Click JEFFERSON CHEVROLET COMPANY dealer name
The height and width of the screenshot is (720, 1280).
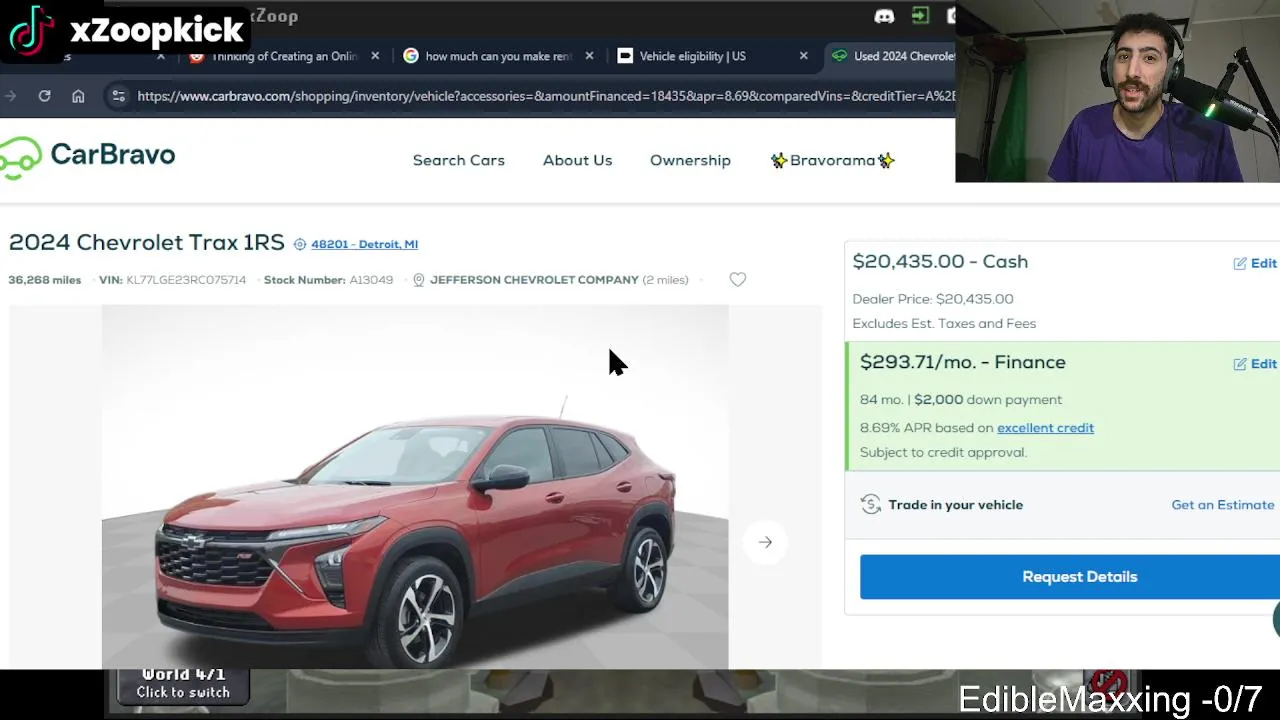534,280
